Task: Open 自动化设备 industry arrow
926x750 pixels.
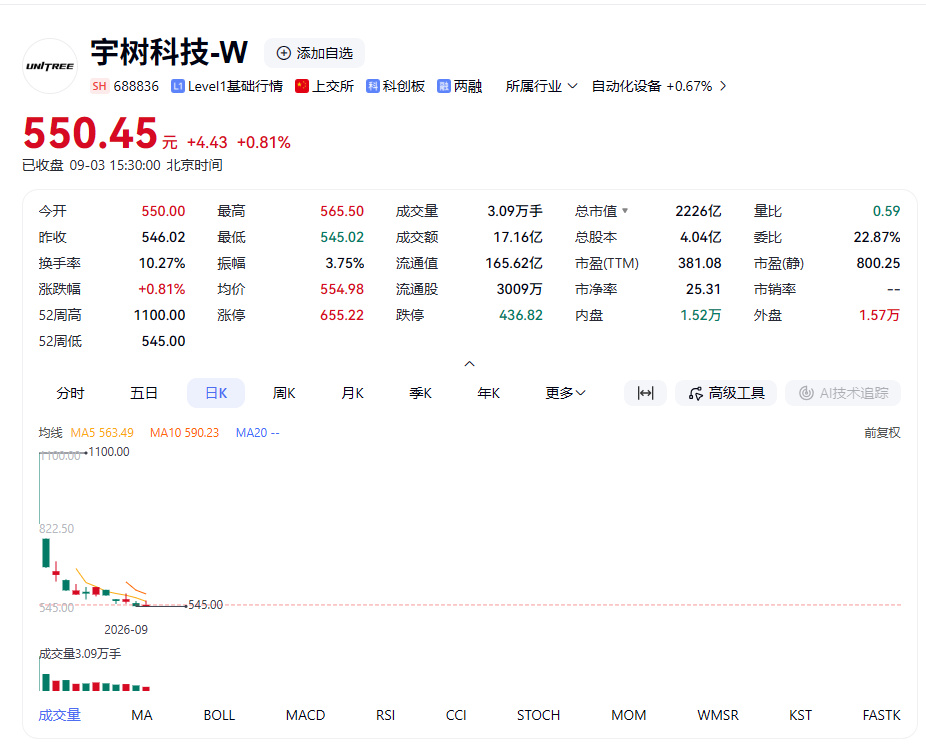Action: coord(723,86)
